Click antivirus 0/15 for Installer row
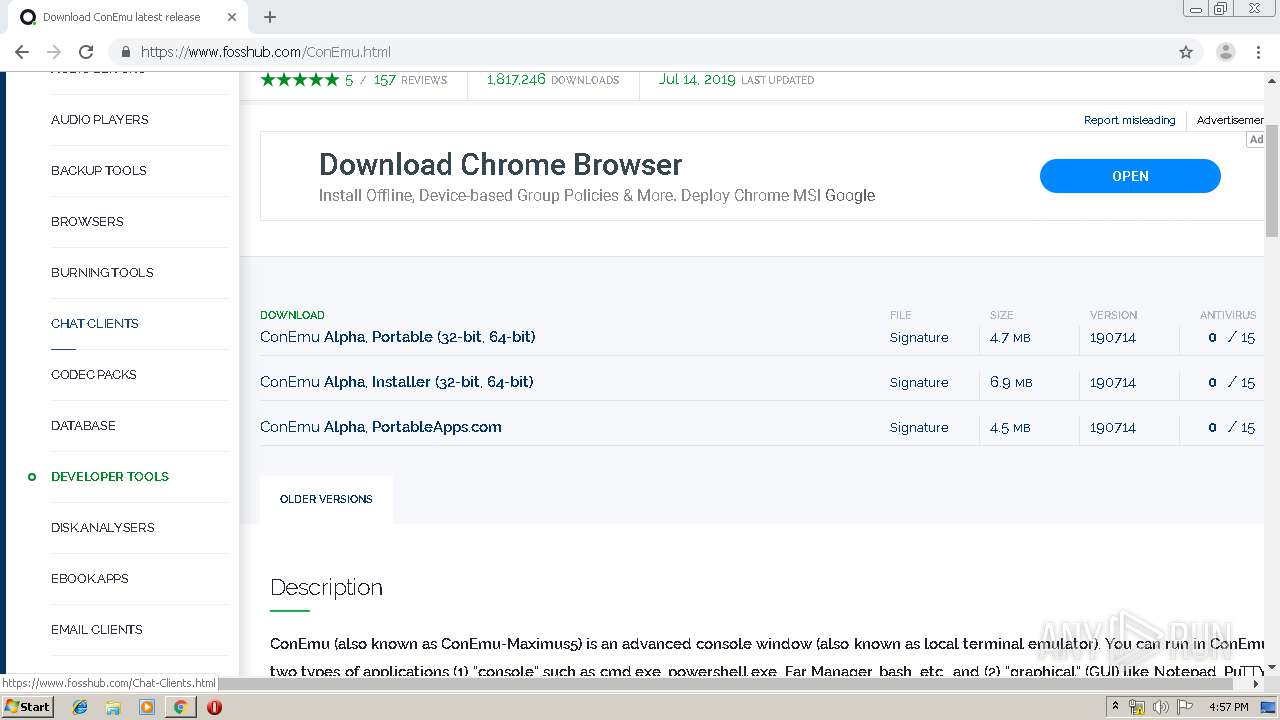 [1231, 383]
